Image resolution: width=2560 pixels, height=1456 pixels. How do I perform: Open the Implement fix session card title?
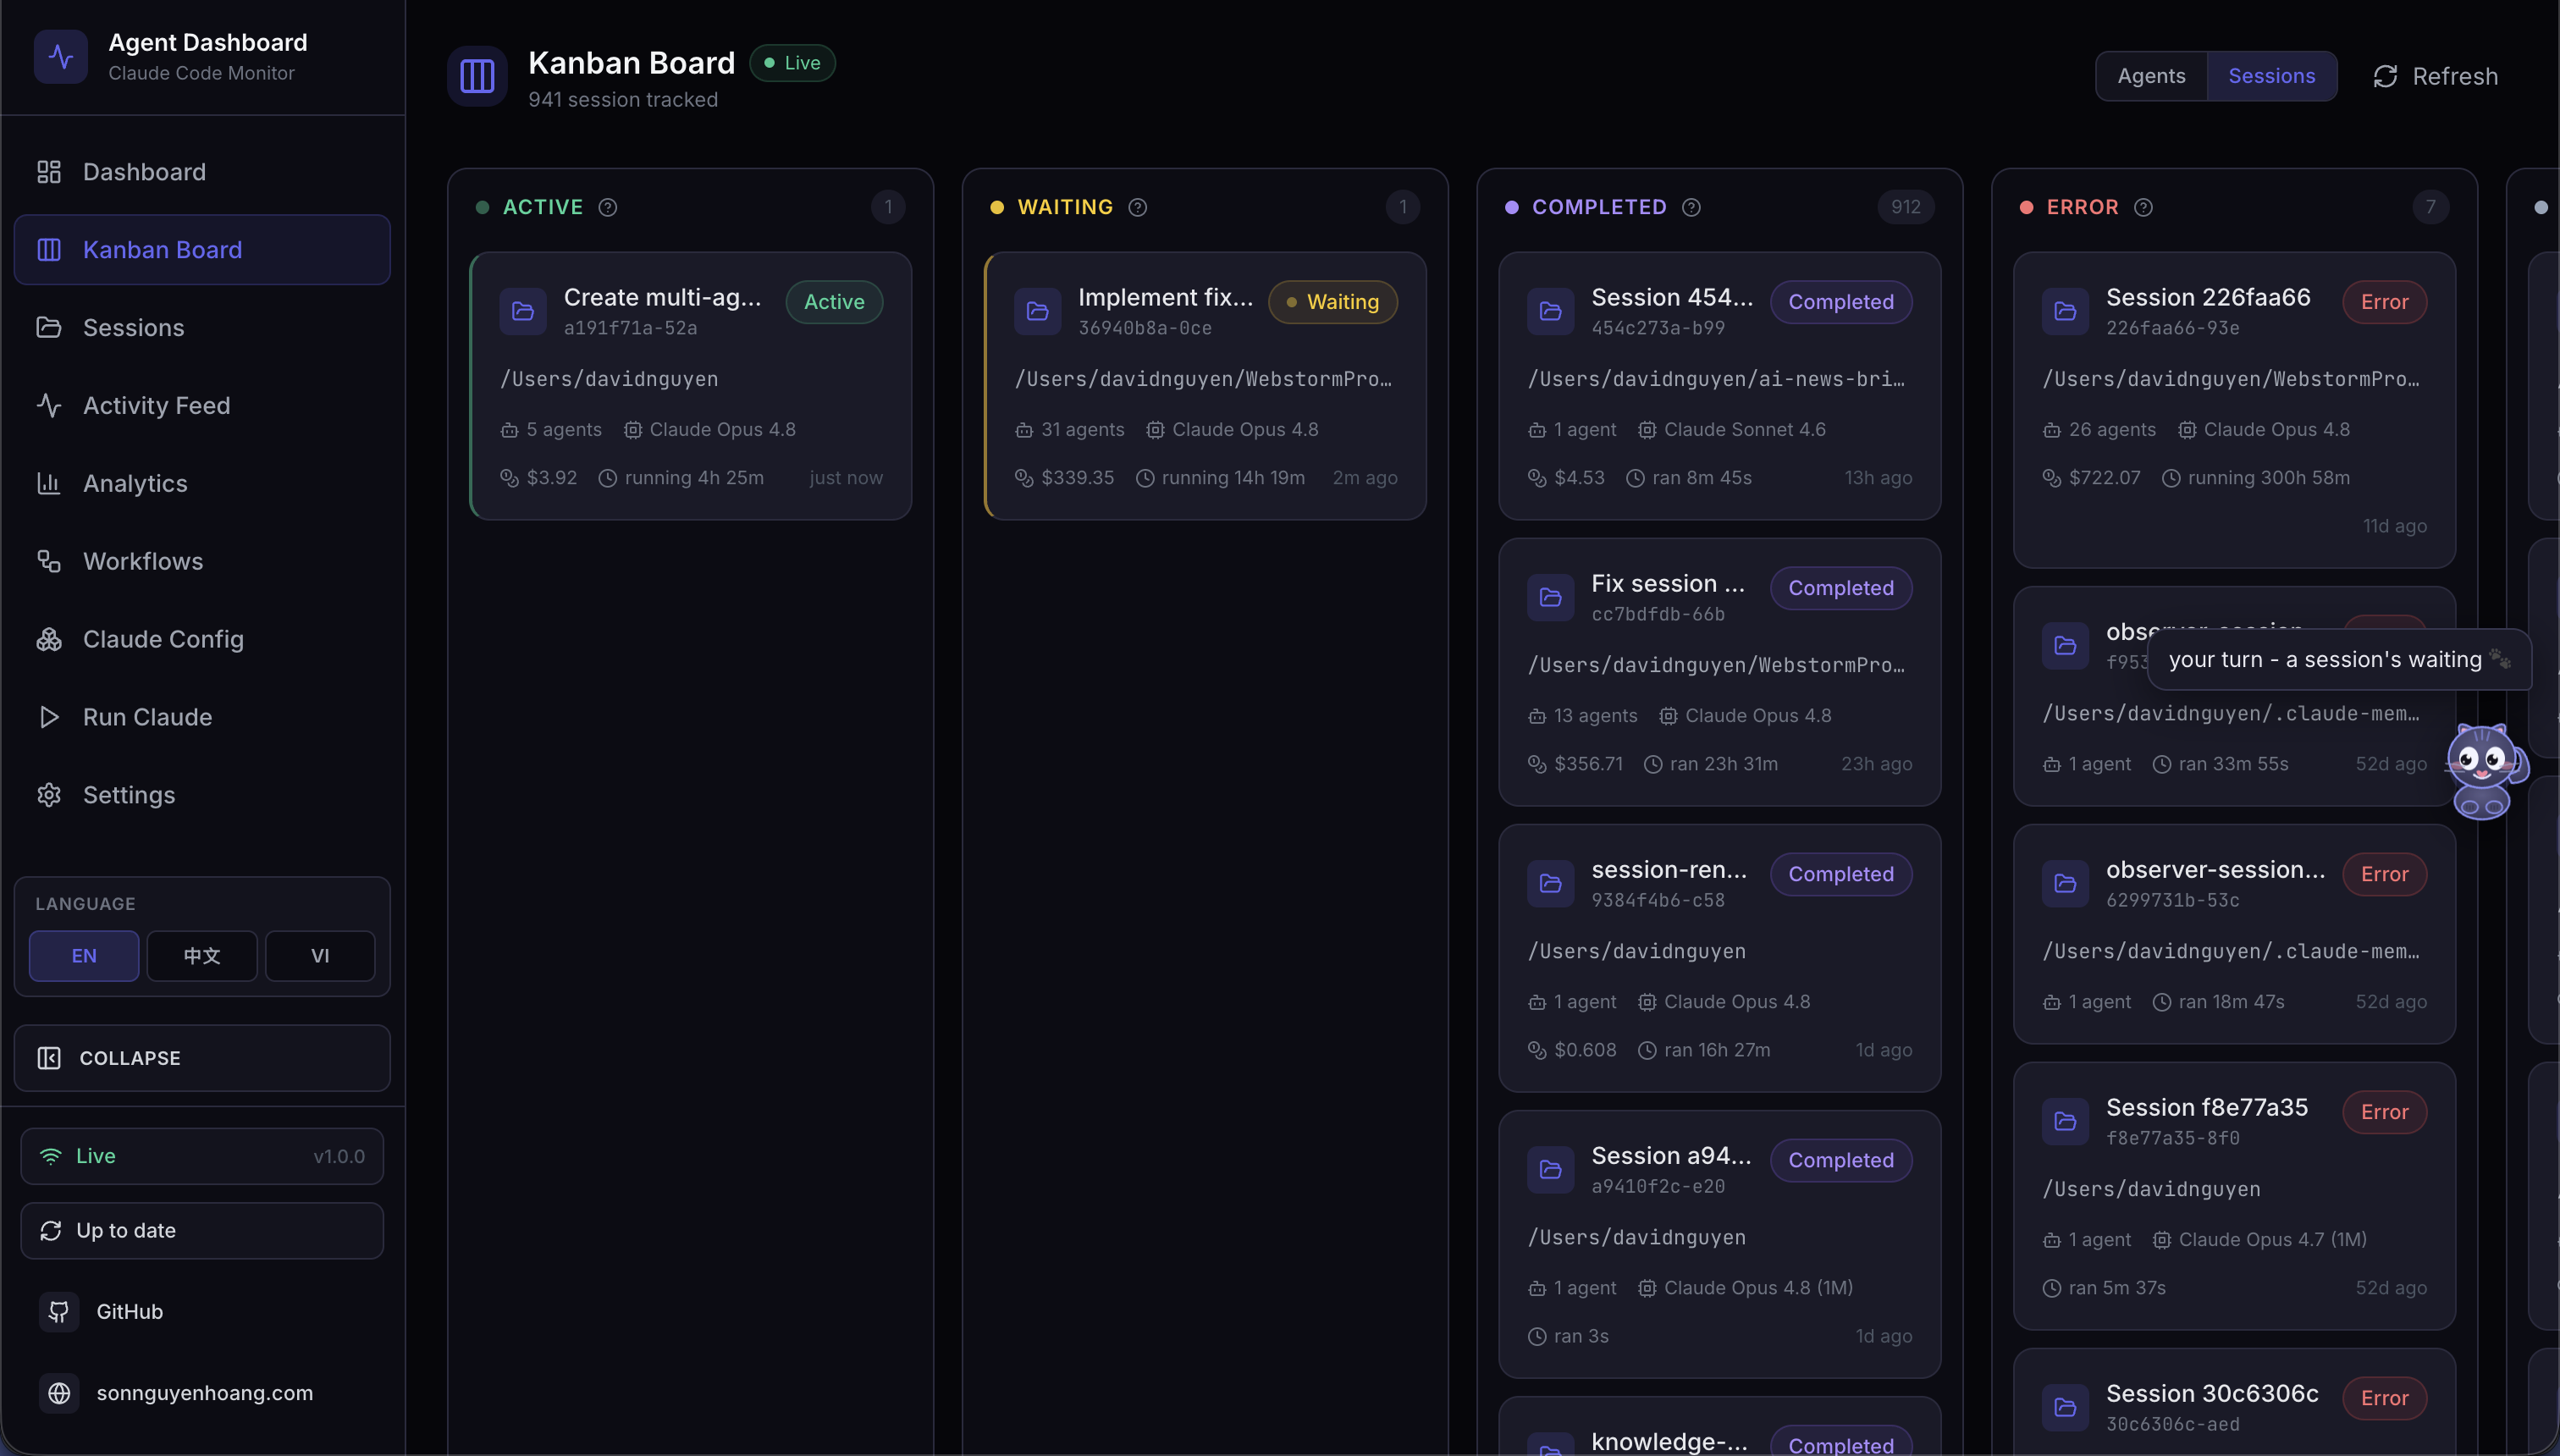1166,297
